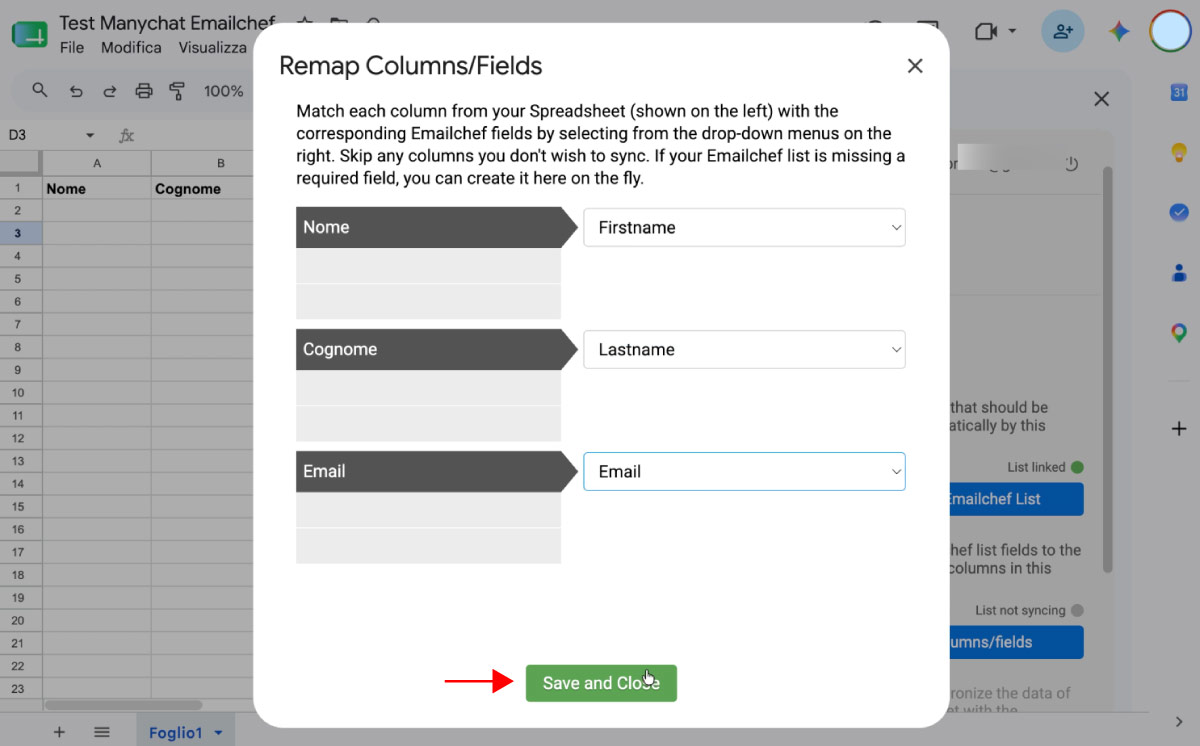Click the paint format roller icon

coord(178,91)
